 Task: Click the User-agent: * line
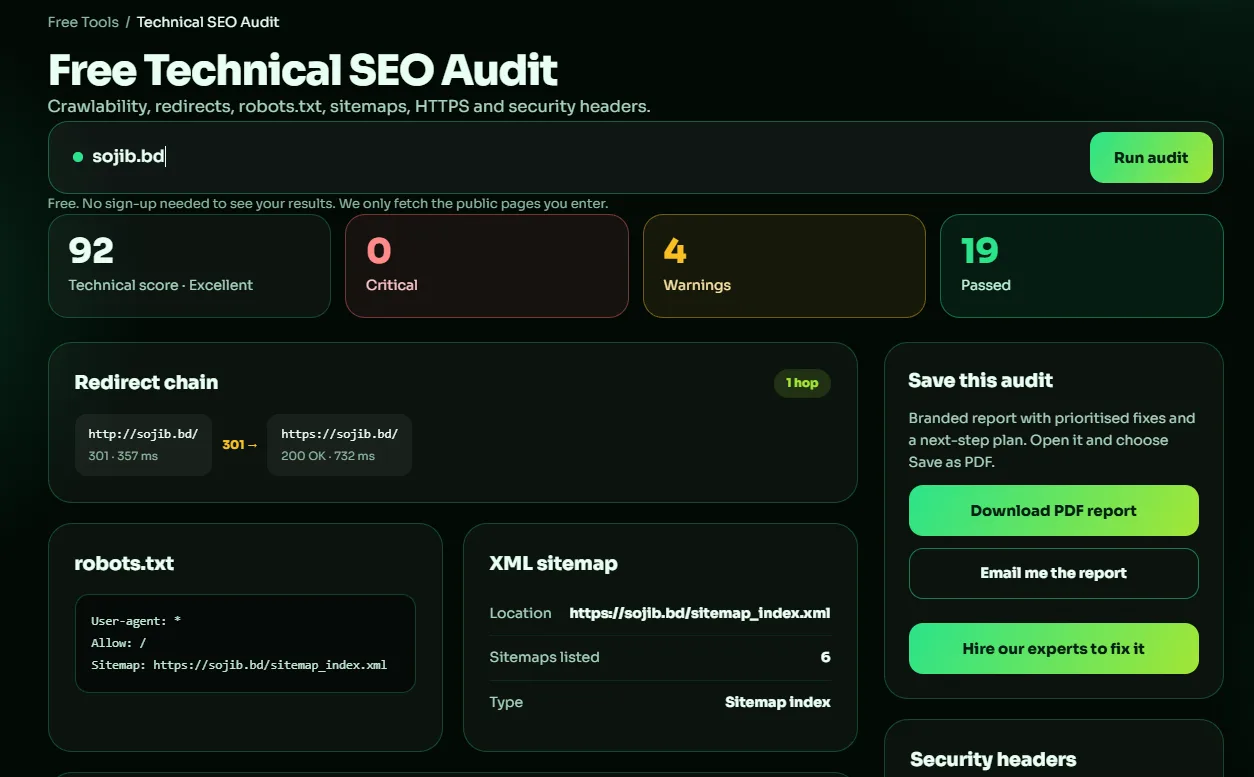coord(136,620)
